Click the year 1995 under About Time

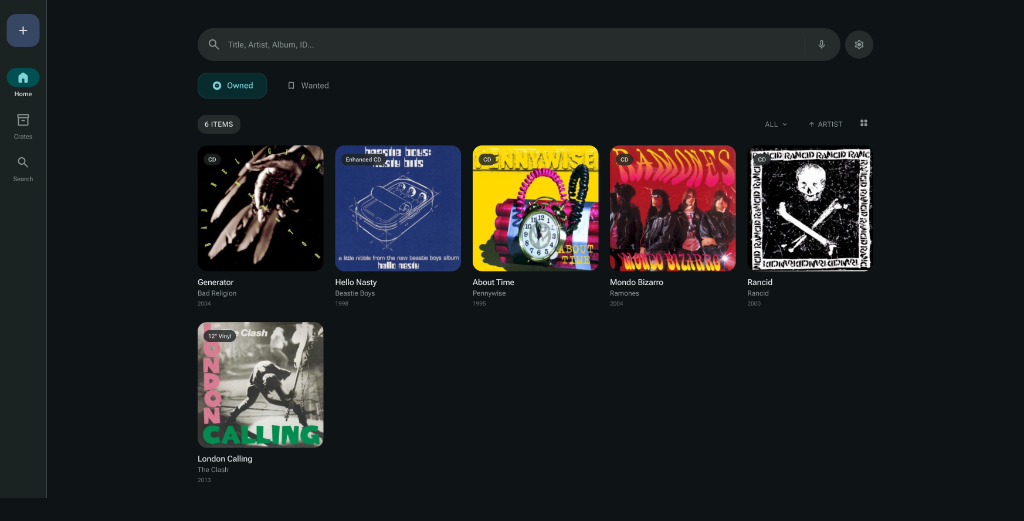click(479, 304)
